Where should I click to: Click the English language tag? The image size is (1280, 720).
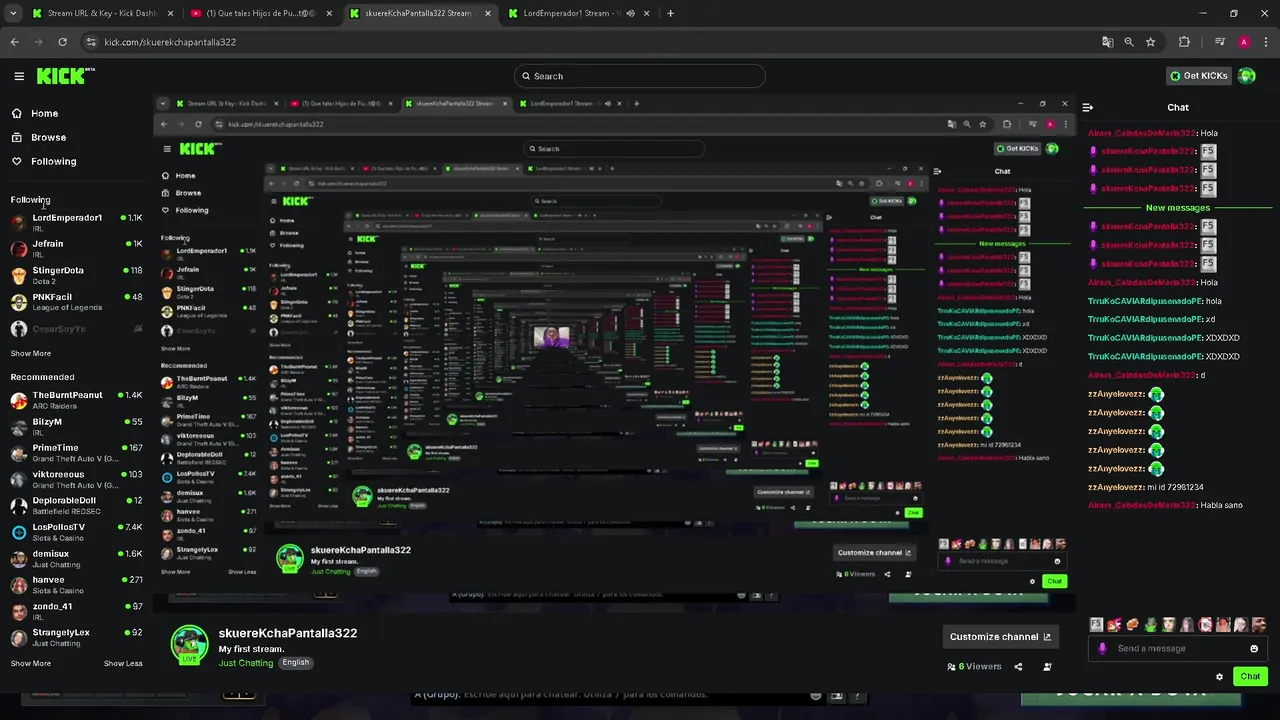coord(295,662)
